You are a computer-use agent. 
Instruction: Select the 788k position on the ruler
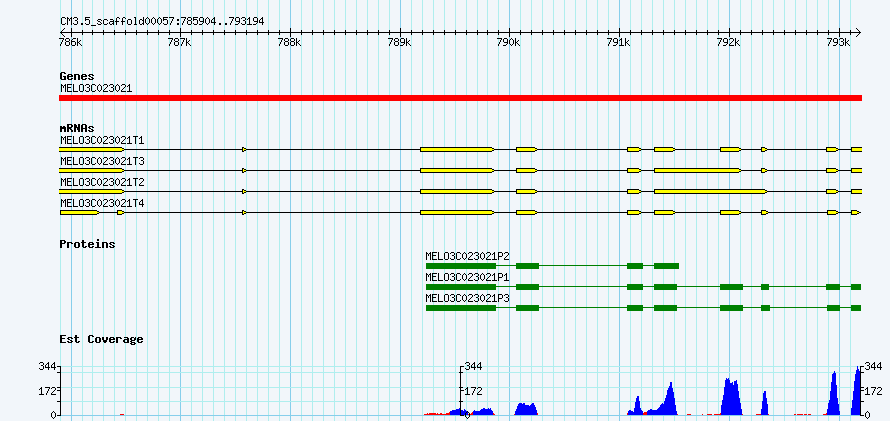pyautogui.click(x=290, y=43)
